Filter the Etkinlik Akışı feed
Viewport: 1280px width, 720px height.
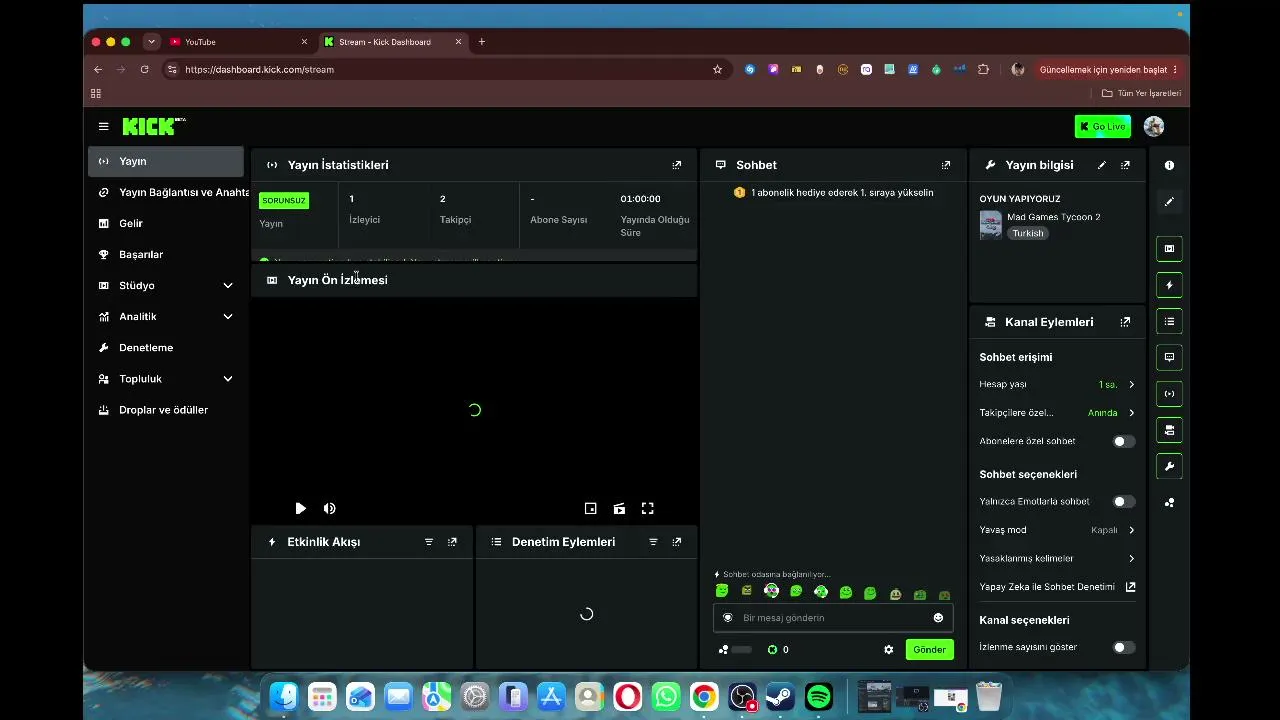[429, 542]
